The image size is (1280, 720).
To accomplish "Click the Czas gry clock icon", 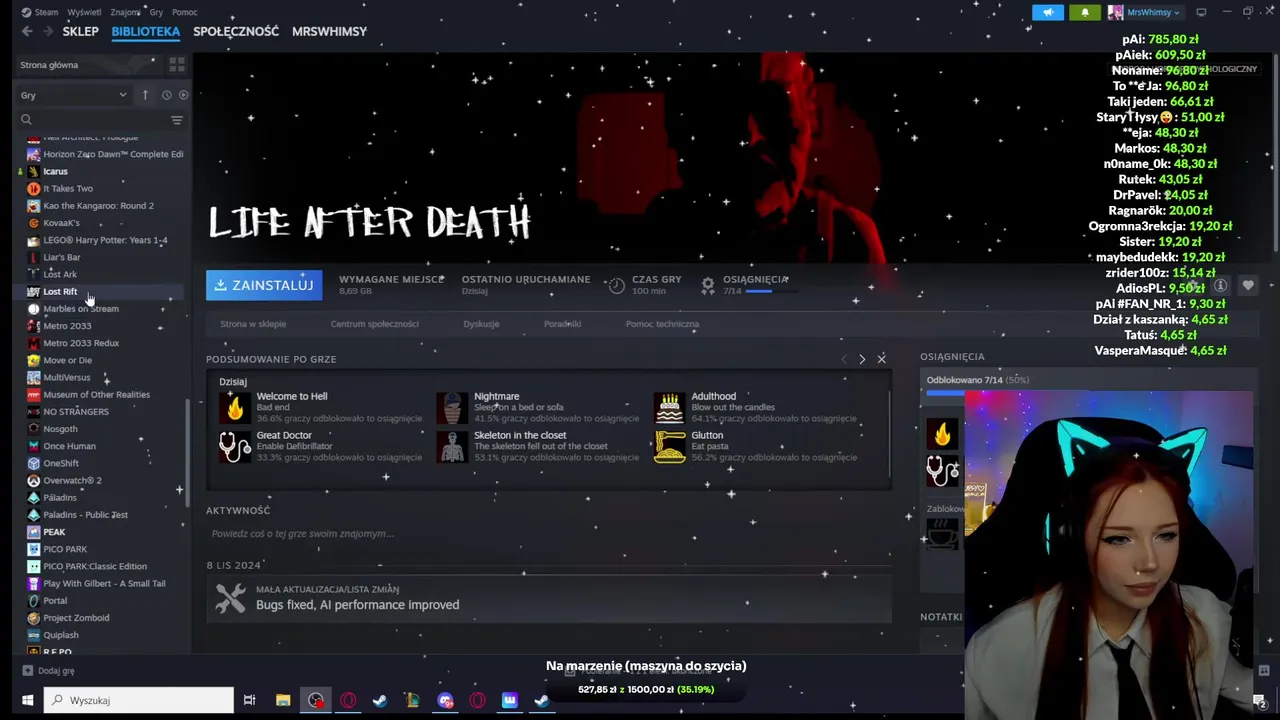I will 617,285.
